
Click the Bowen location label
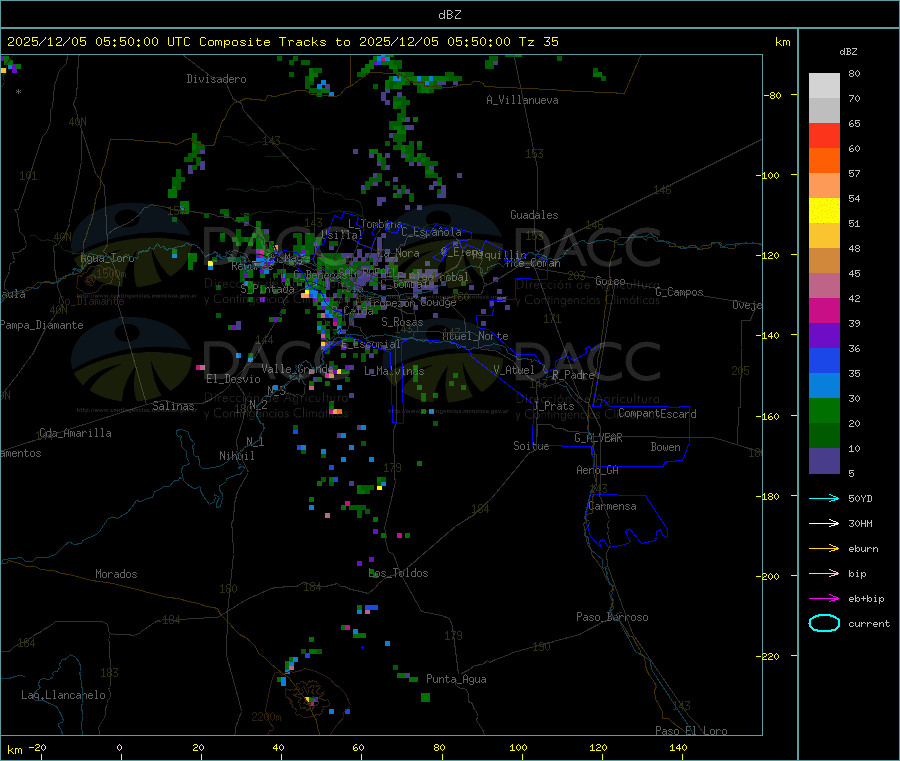click(x=666, y=447)
